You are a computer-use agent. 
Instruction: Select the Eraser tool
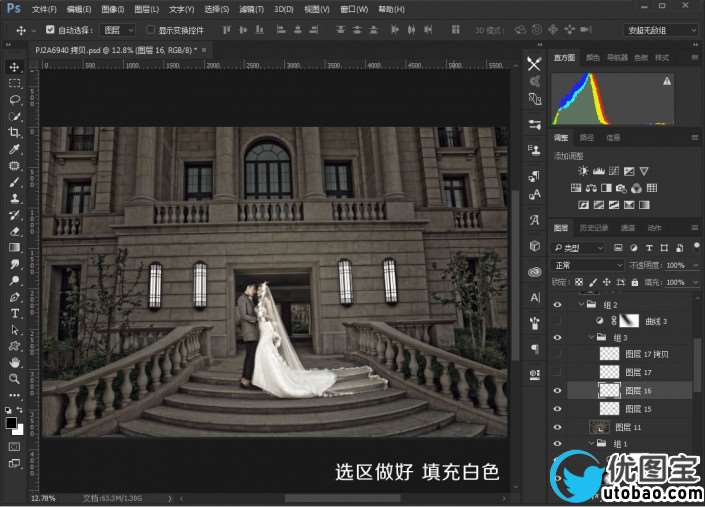[x=14, y=231]
